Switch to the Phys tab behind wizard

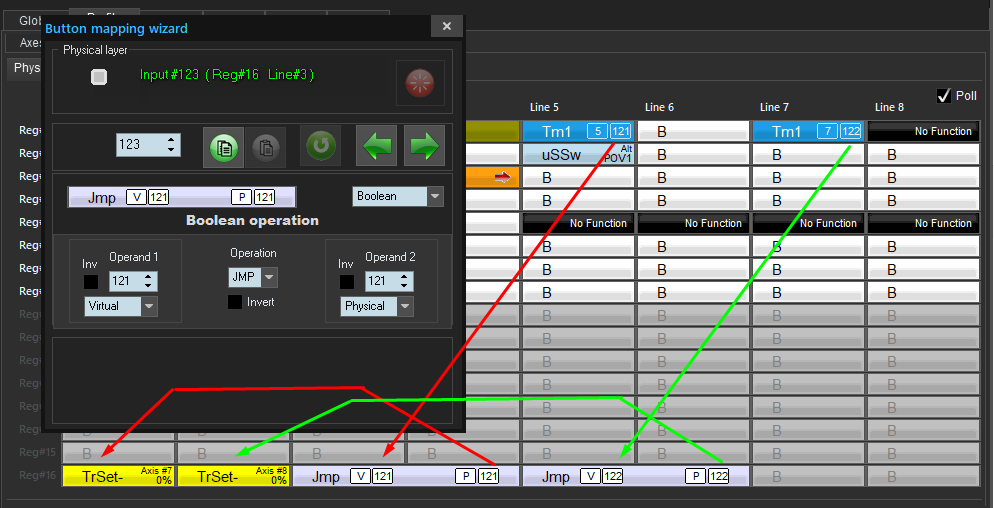pos(25,68)
